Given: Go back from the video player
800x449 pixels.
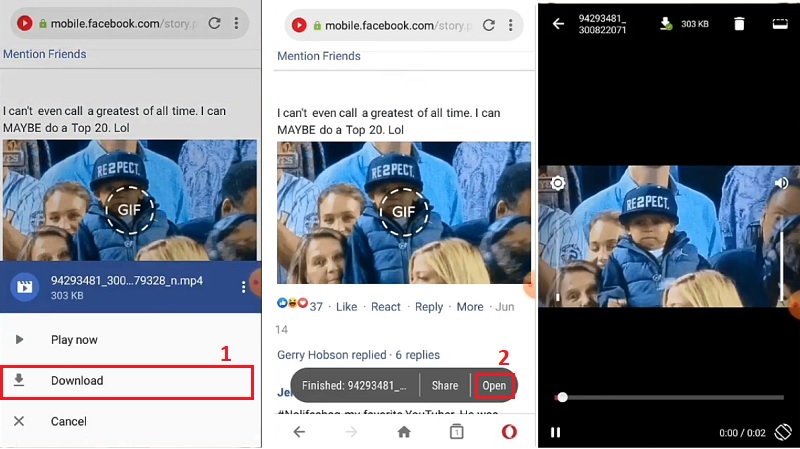Looking at the screenshot, I should [559, 24].
